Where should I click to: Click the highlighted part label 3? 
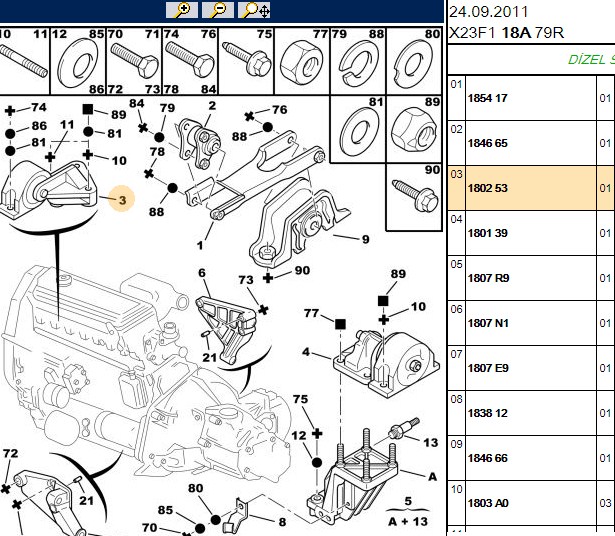(122, 200)
